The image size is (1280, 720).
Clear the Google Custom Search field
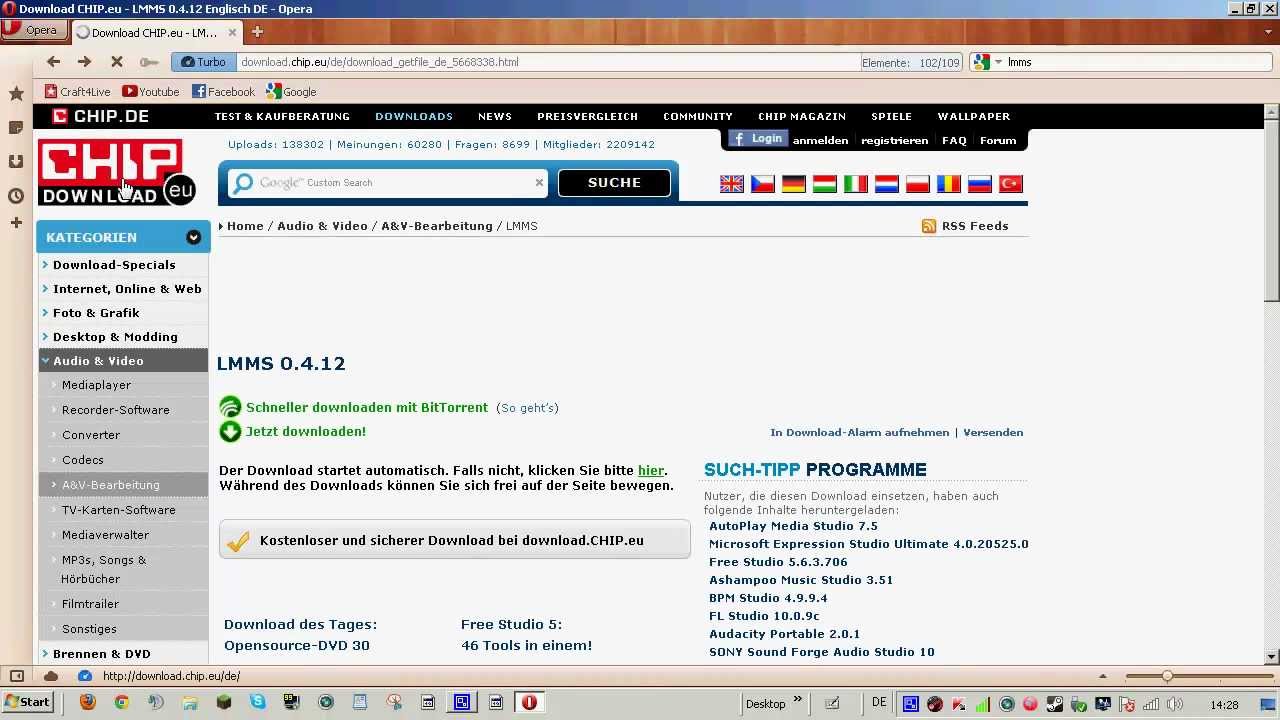pyautogui.click(x=539, y=183)
